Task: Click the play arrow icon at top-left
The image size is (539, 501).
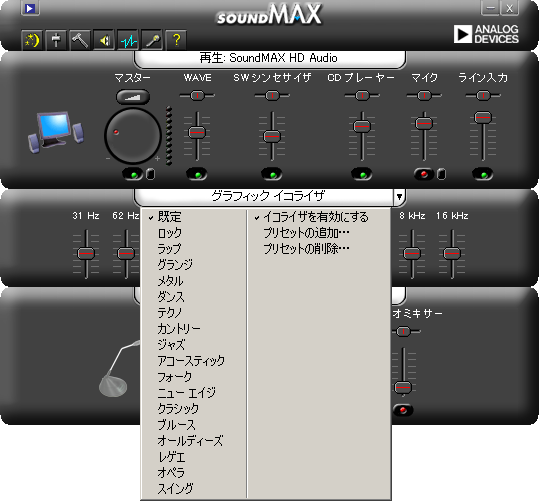Action: (x=30, y=8)
